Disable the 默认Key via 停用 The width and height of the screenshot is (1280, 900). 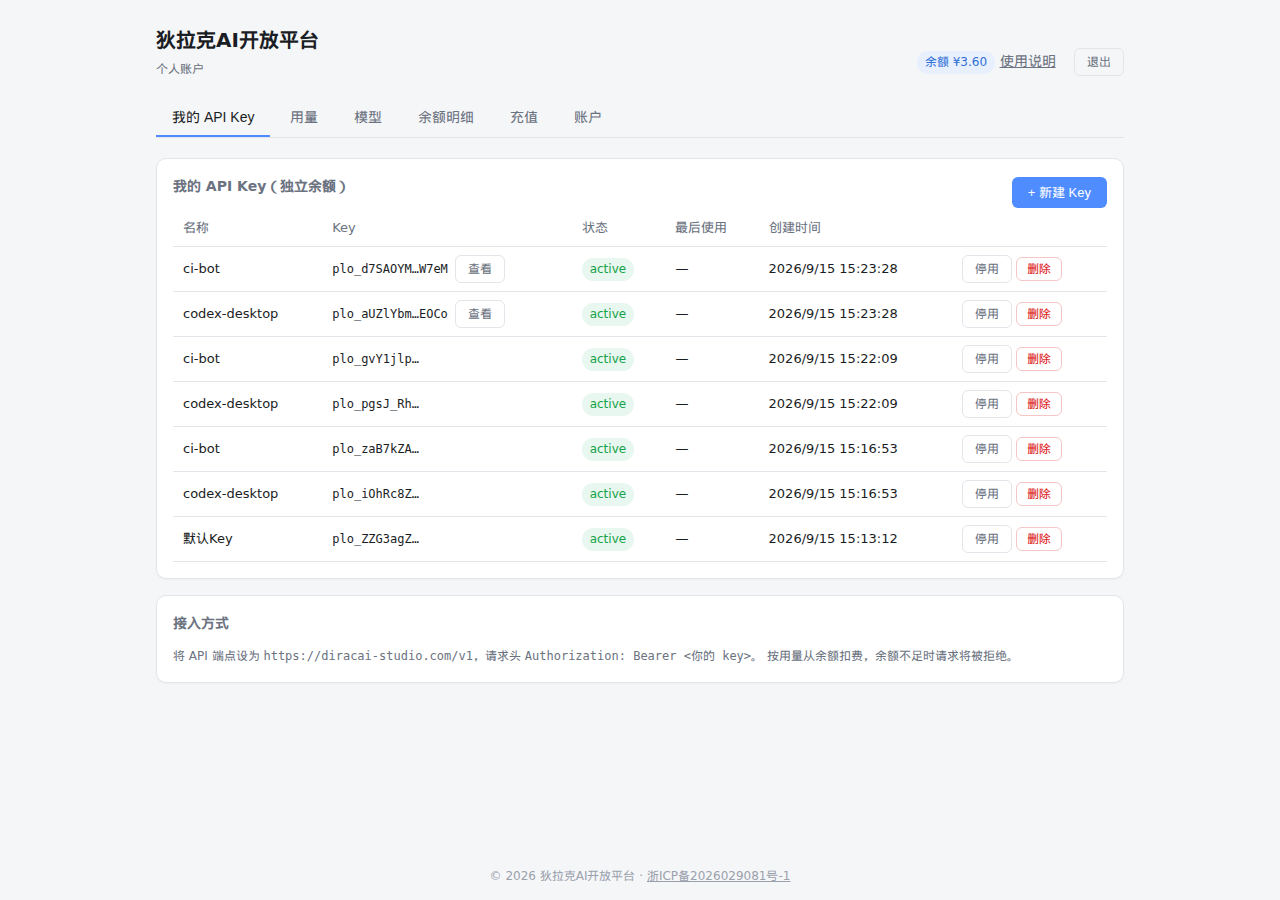click(987, 539)
